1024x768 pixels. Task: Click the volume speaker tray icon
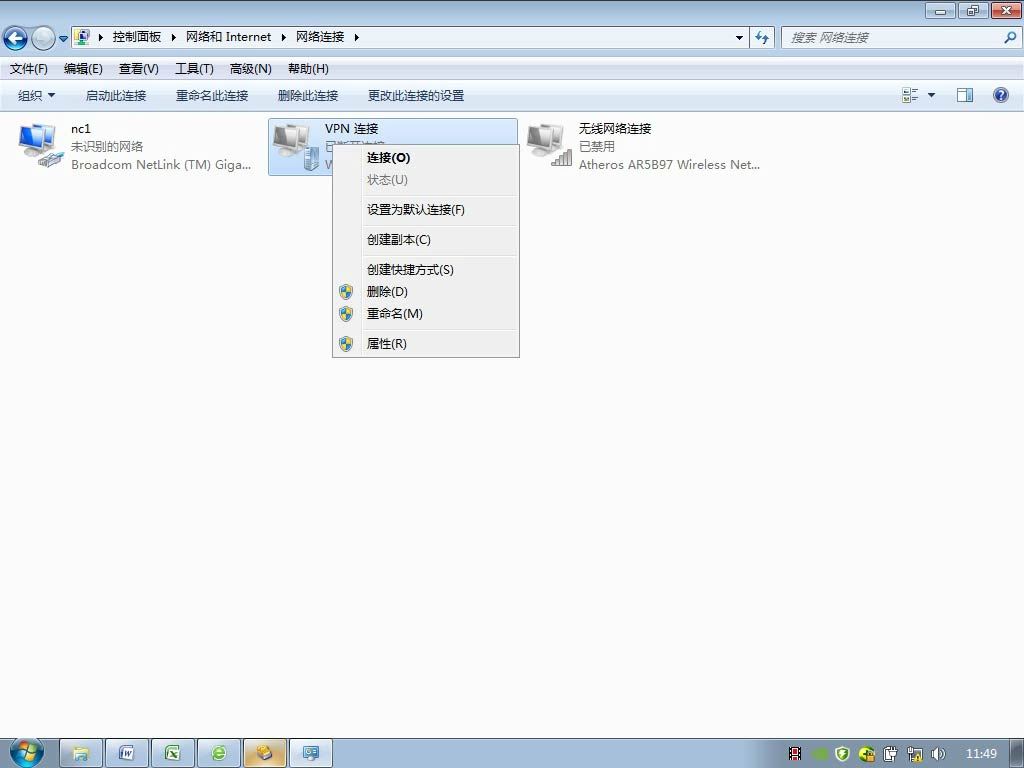click(x=938, y=754)
